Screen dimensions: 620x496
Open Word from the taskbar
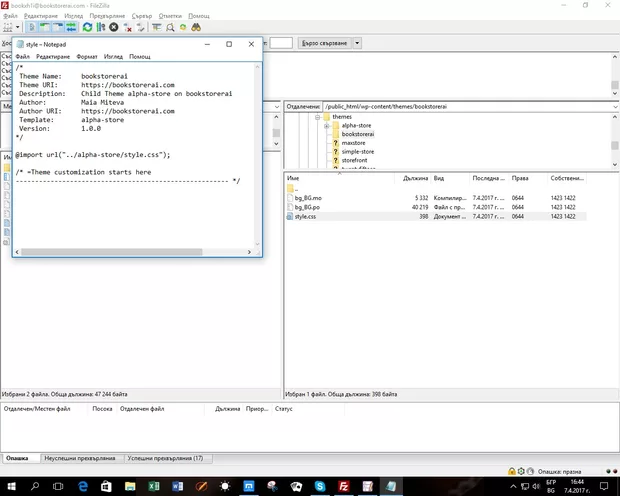178,486
